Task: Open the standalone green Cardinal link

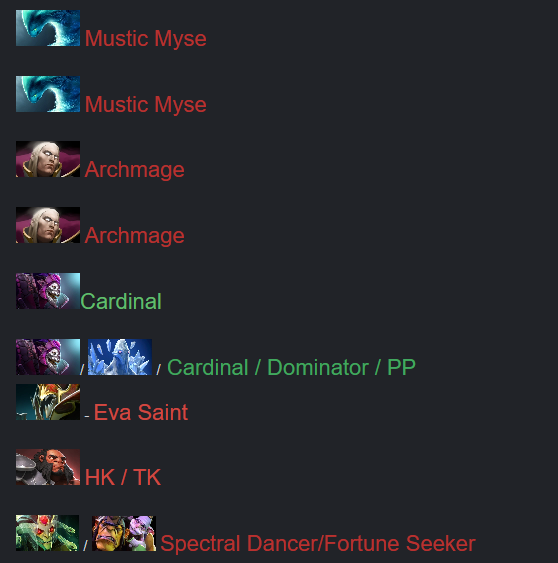Action: [x=121, y=301]
